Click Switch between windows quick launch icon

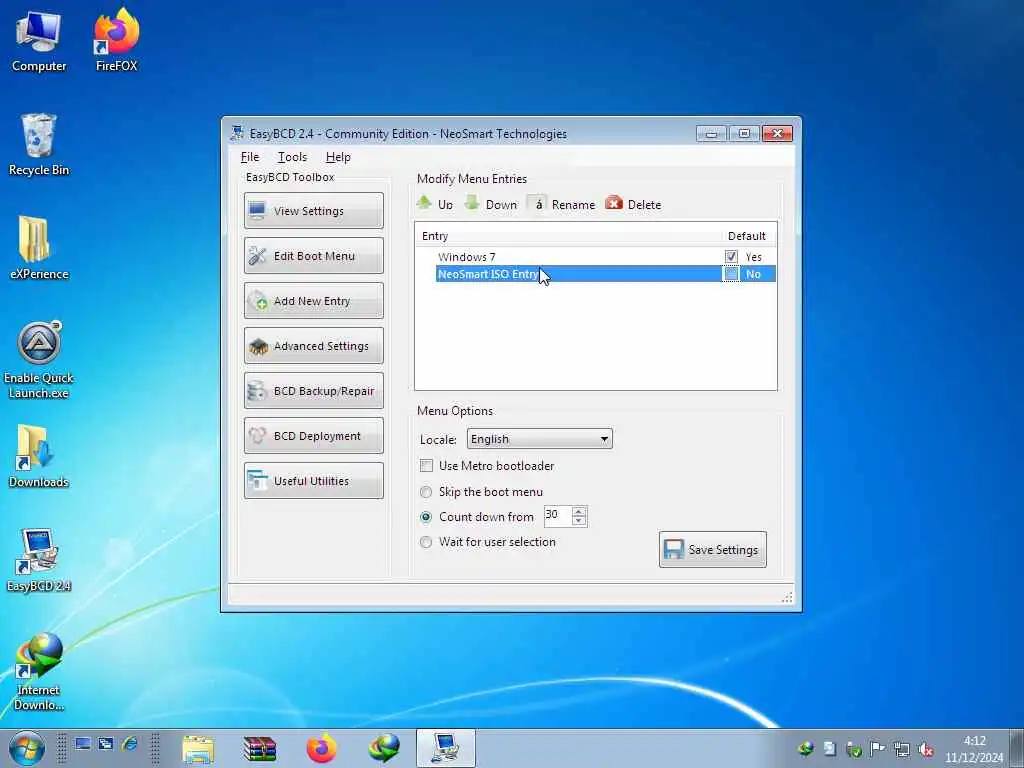tap(106, 744)
